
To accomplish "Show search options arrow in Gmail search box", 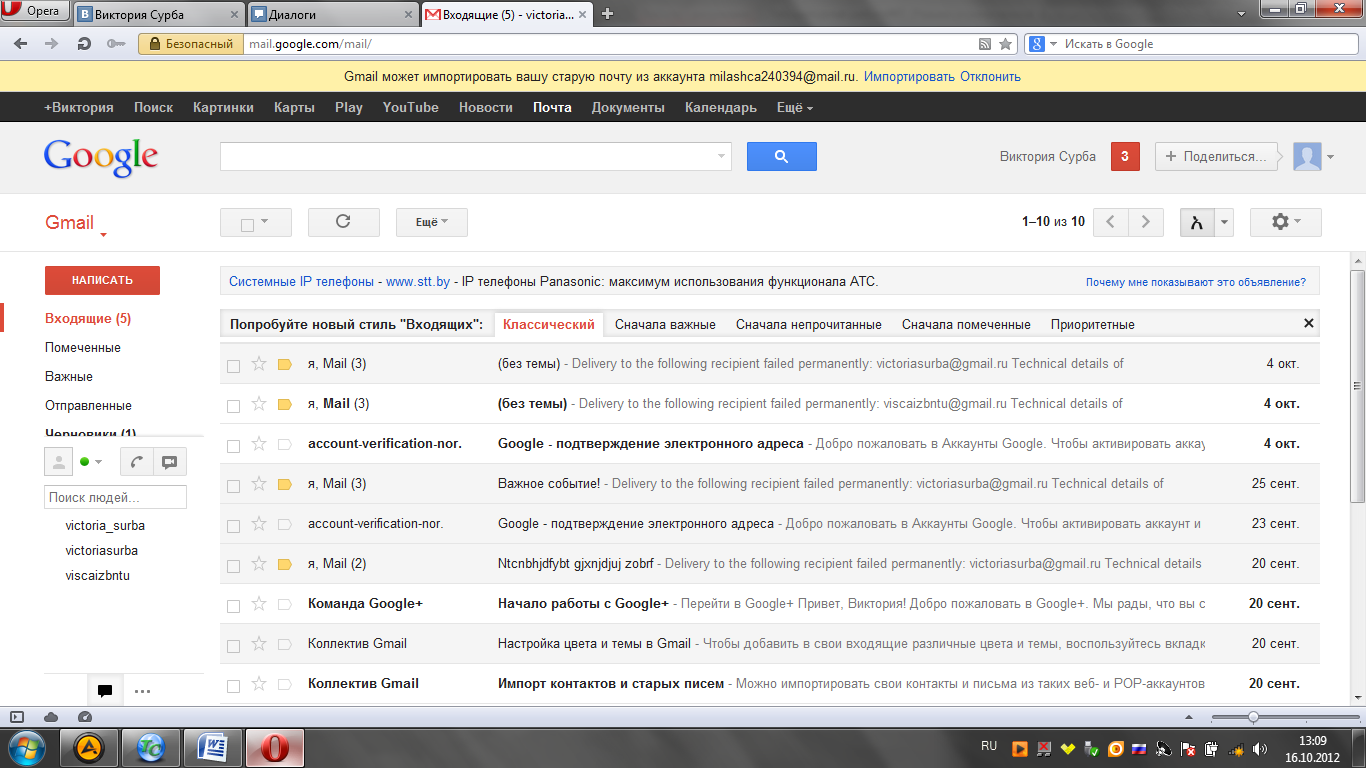I will coord(721,157).
